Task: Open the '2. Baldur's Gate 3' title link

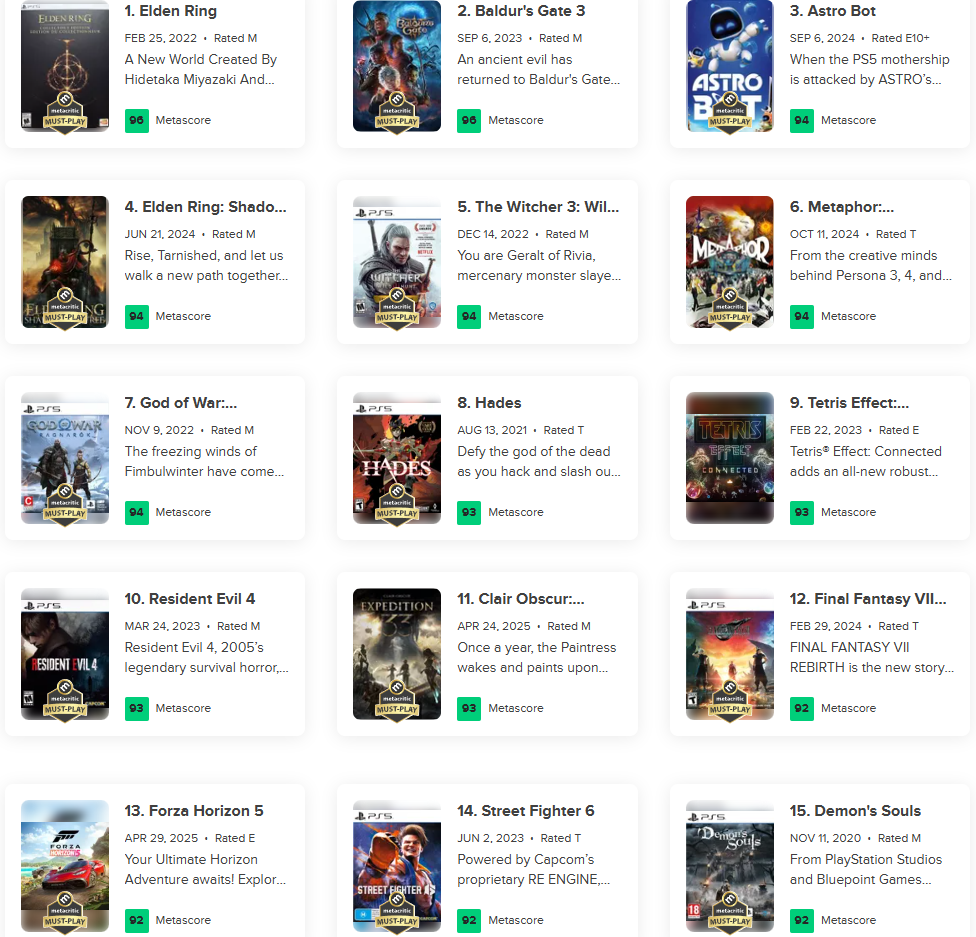Action: tap(521, 11)
